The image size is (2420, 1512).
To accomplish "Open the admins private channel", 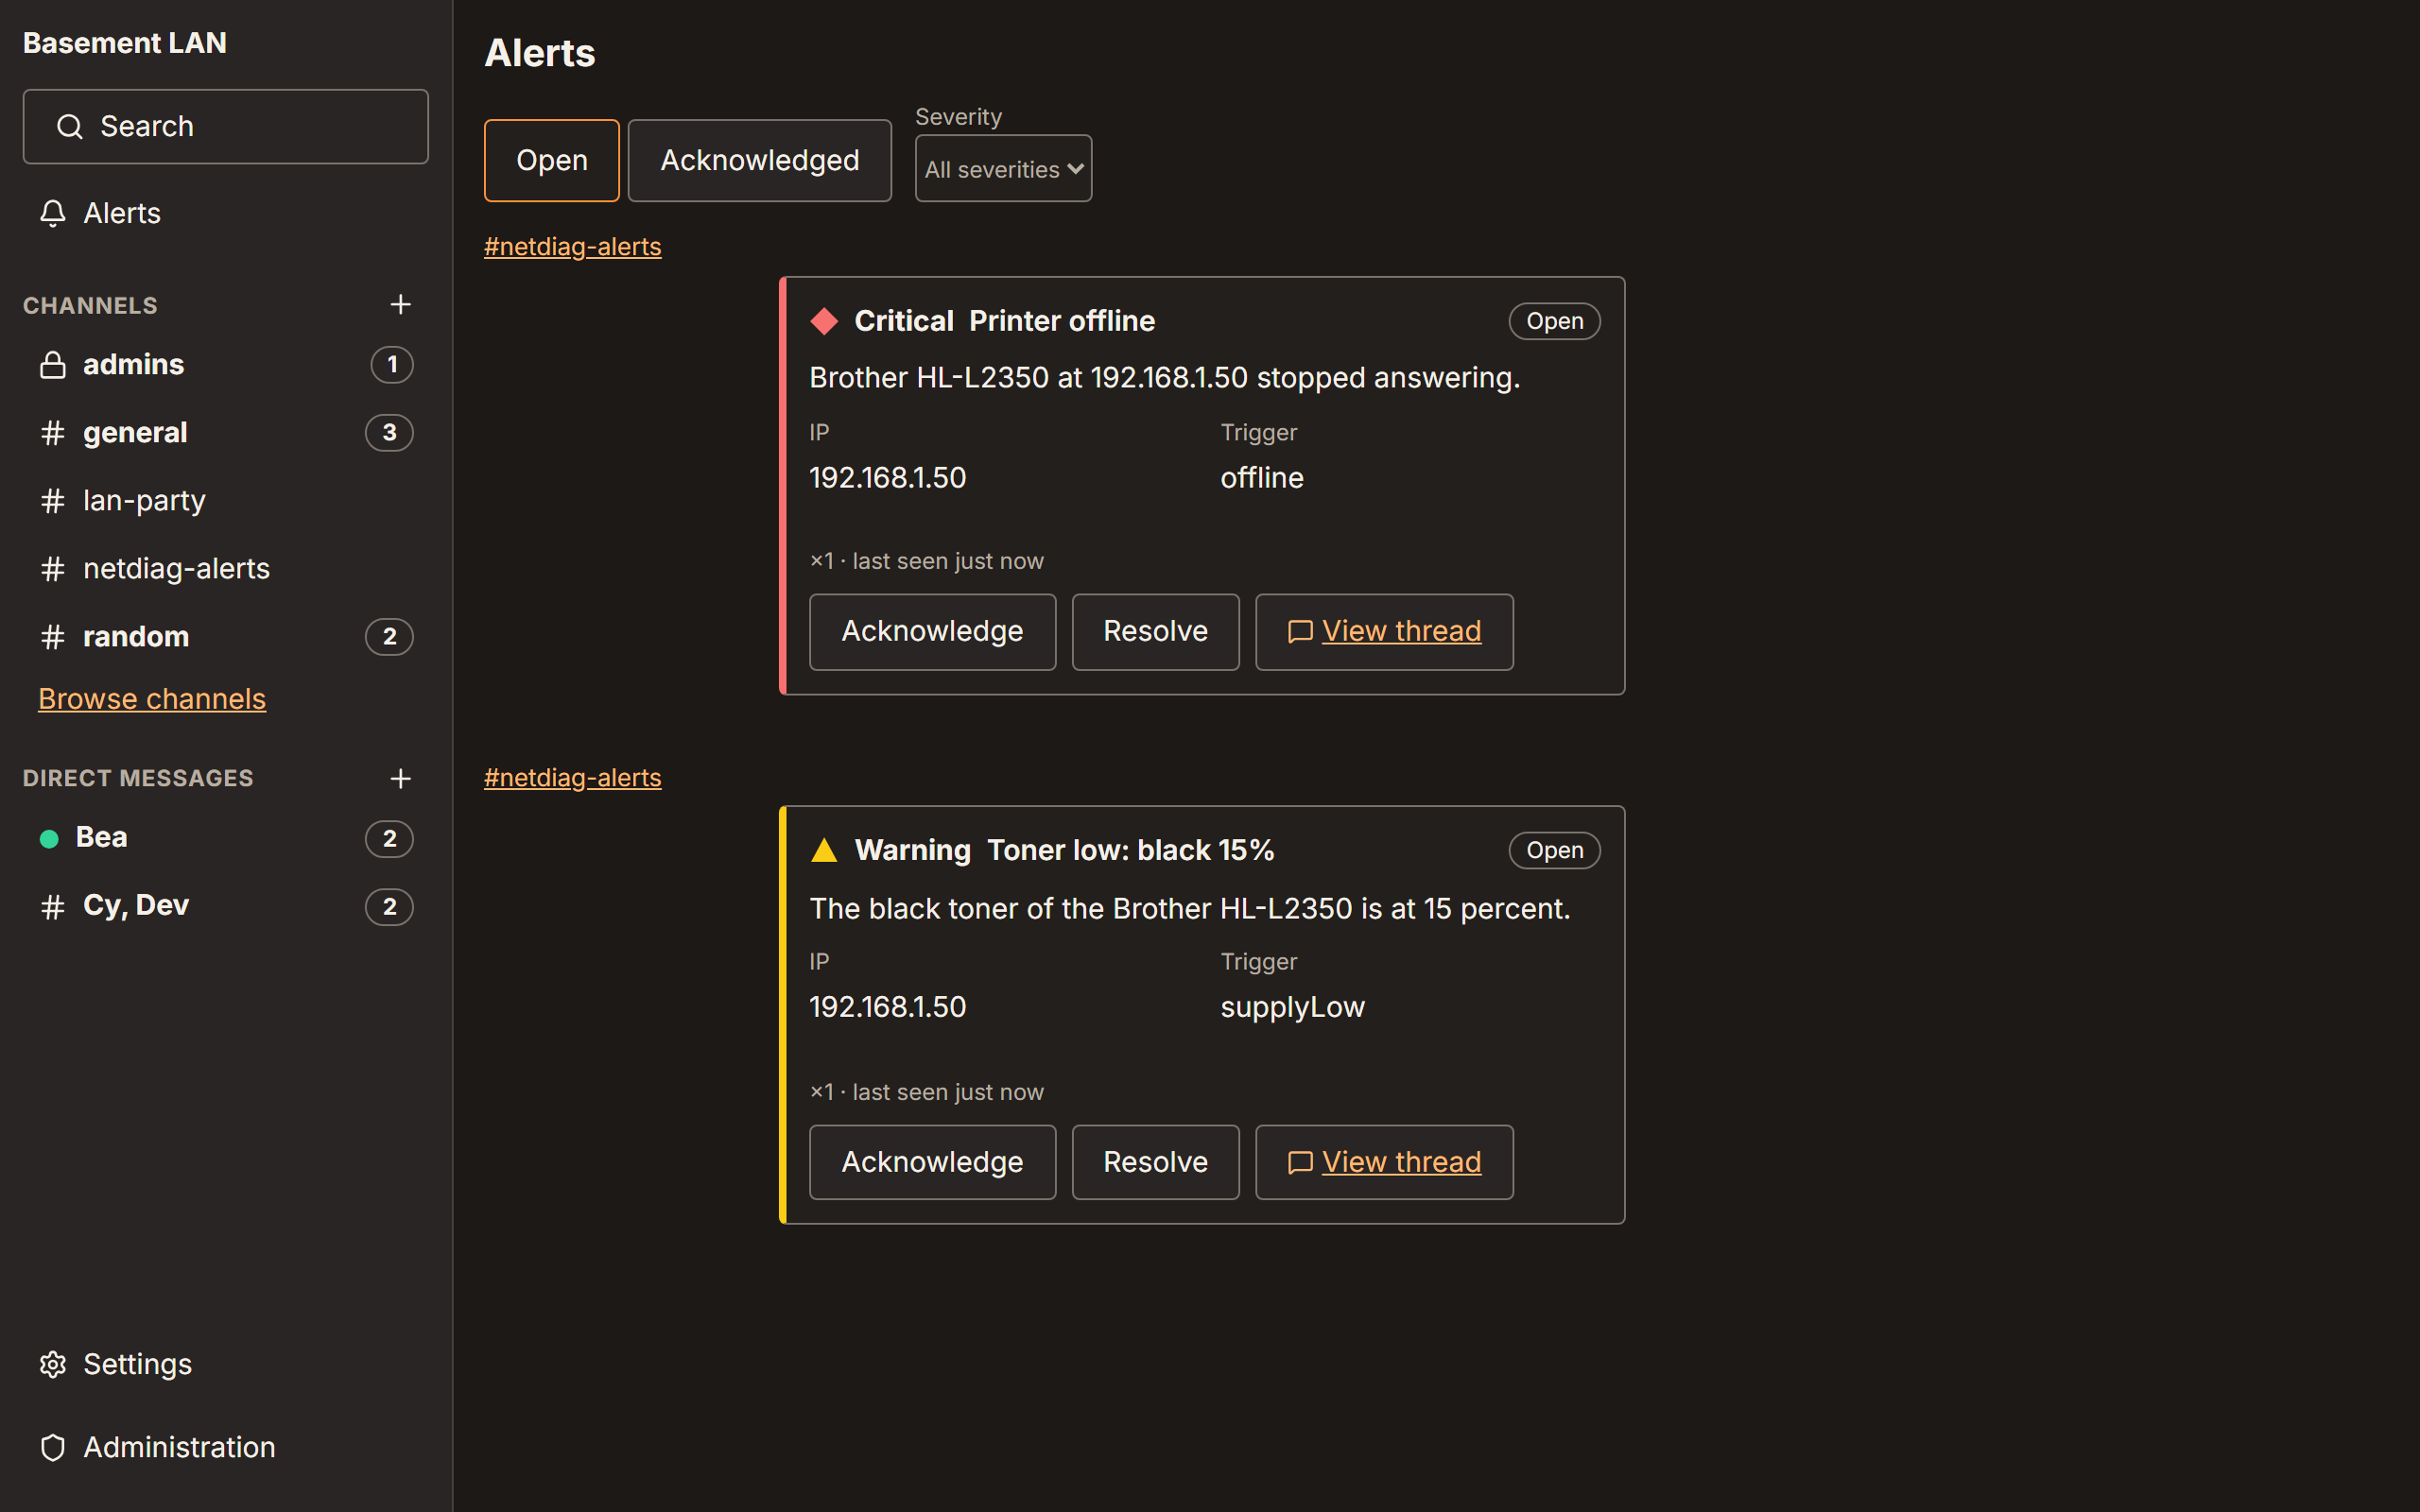I will point(225,364).
